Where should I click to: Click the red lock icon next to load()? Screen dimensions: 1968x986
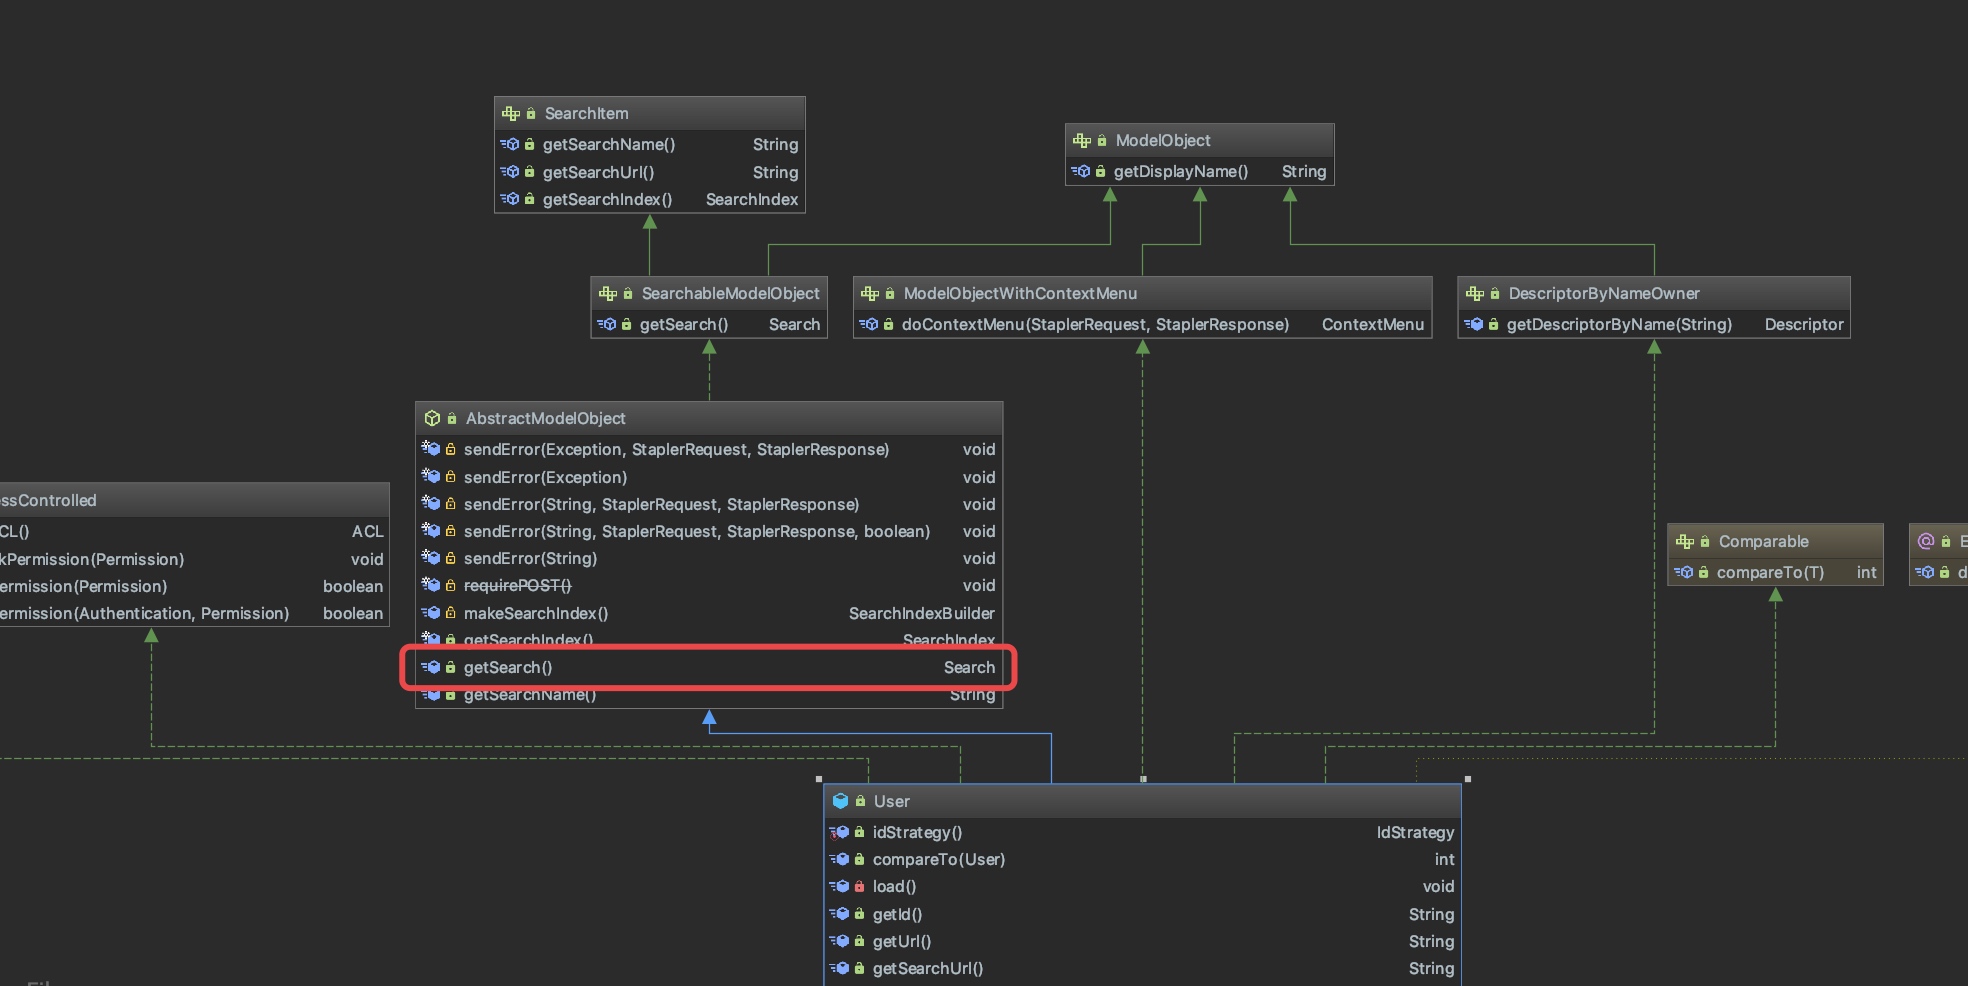pyautogui.click(x=859, y=886)
